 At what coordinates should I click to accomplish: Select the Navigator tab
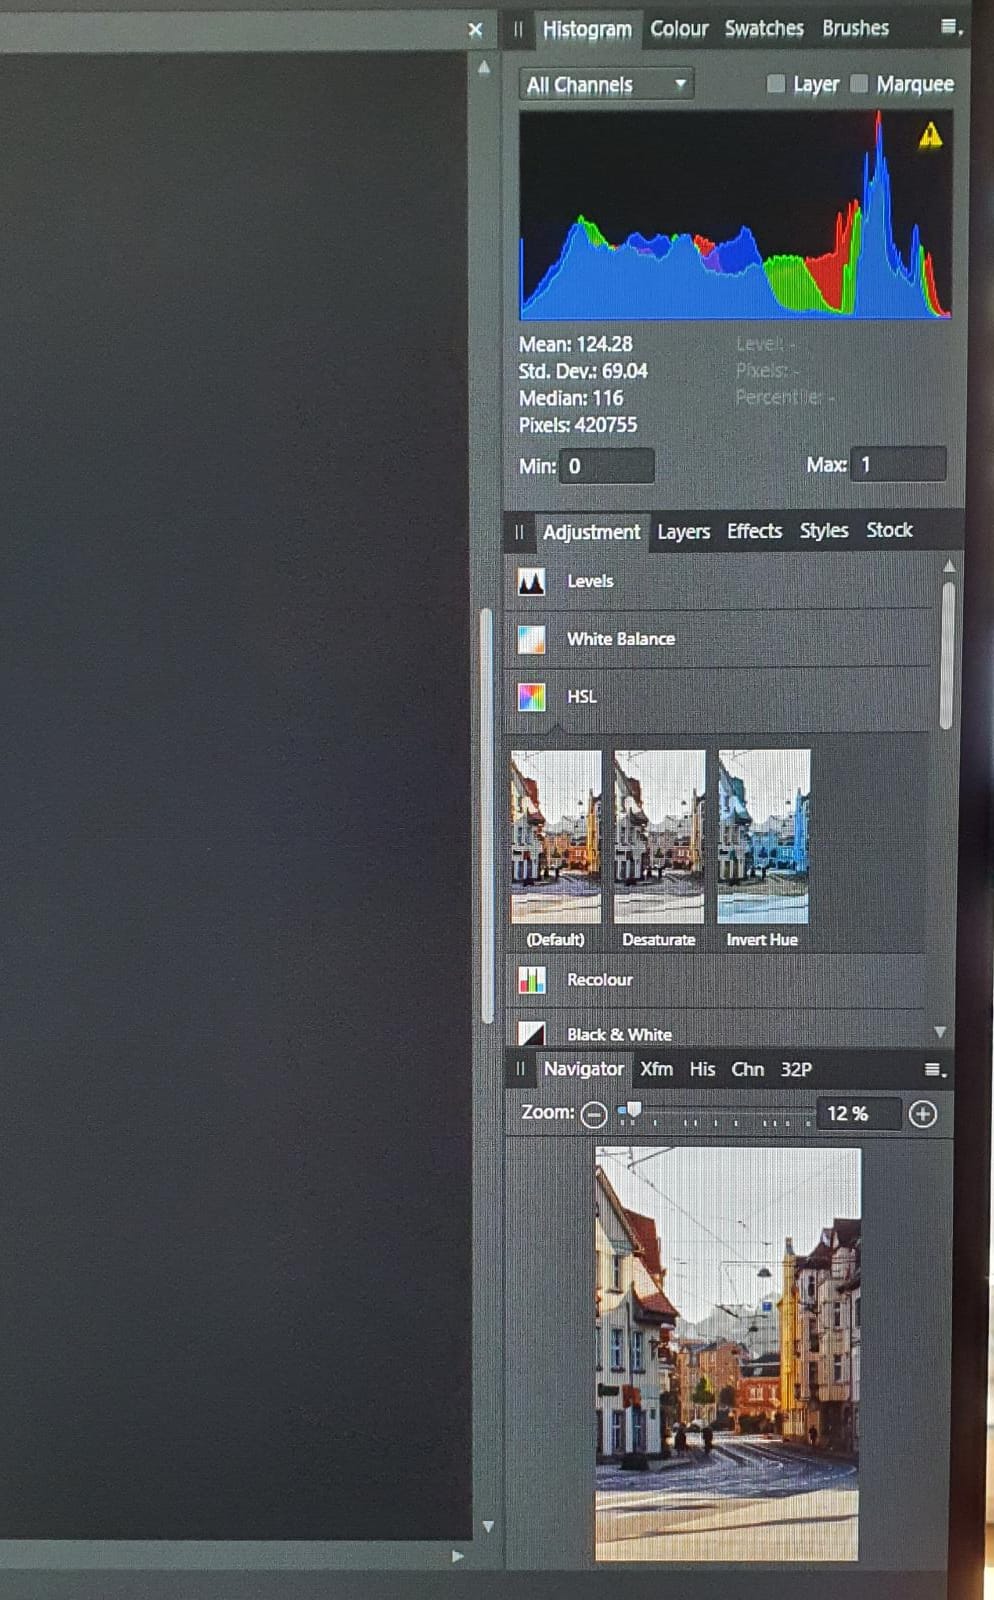(x=583, y=1070)
